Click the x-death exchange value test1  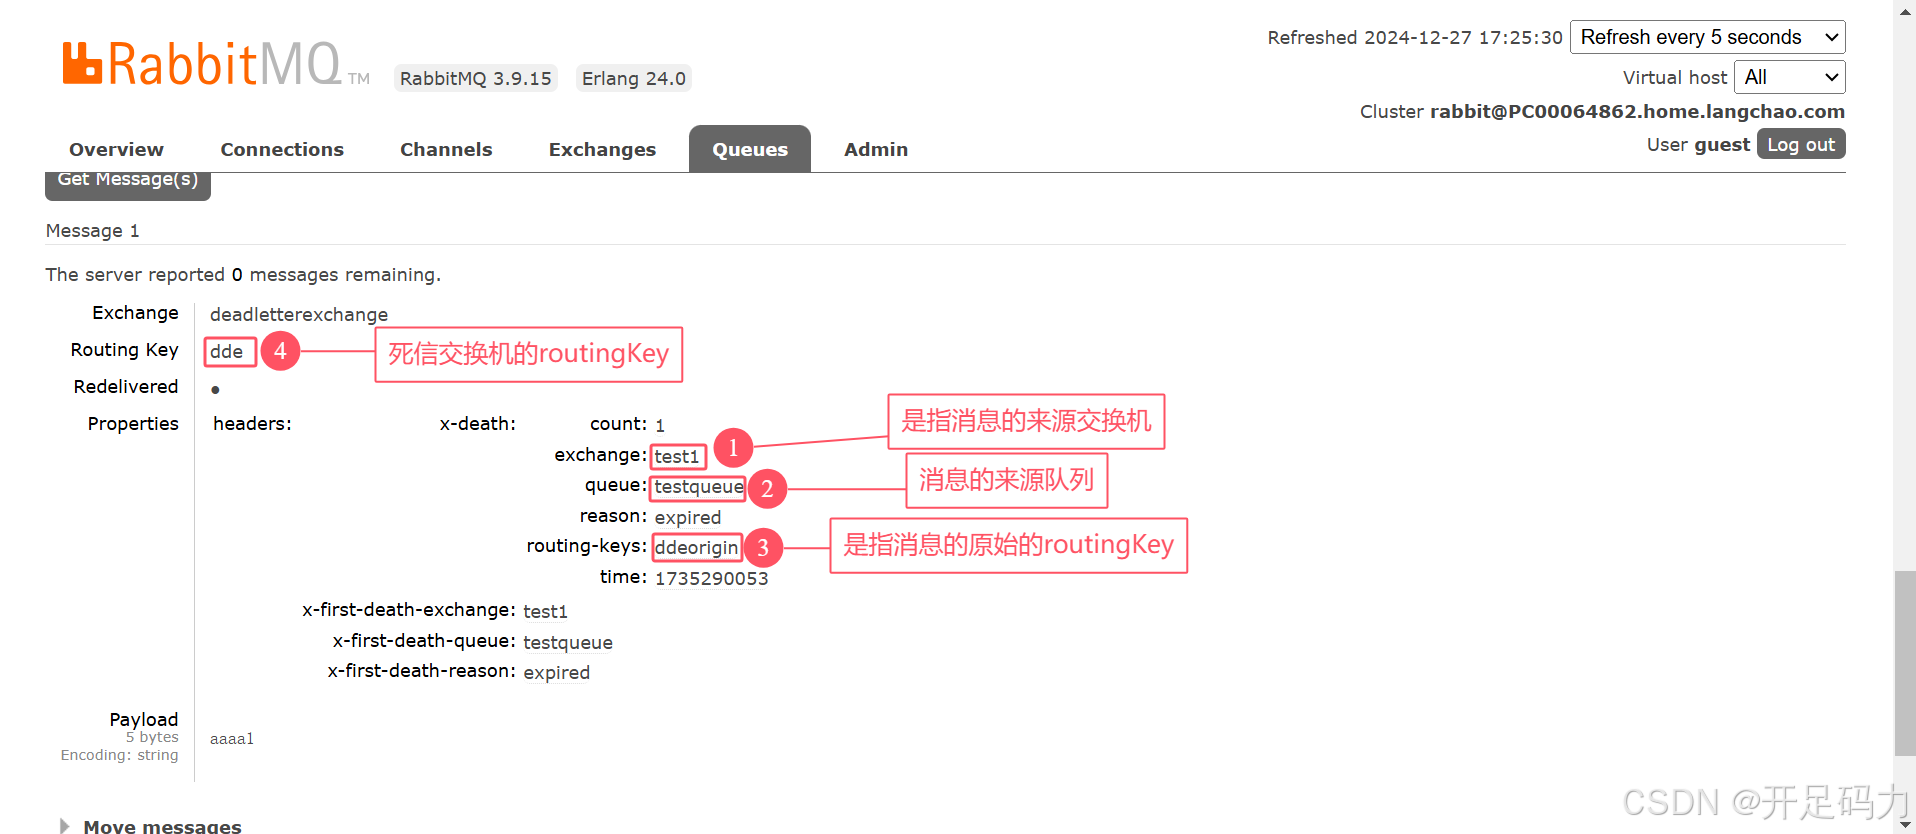(x=677, y=456)
